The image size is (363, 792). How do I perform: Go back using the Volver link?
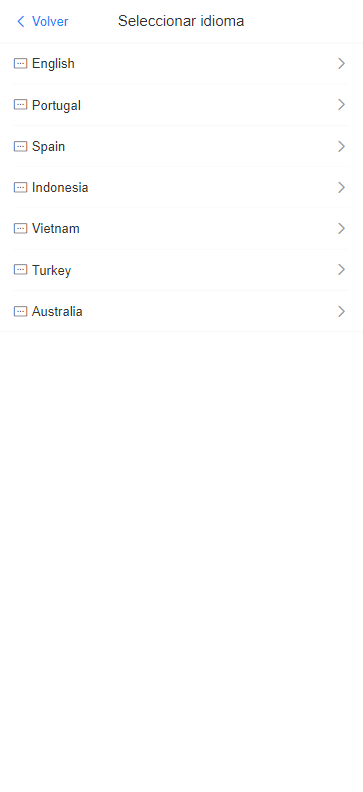tap(50, 21)
